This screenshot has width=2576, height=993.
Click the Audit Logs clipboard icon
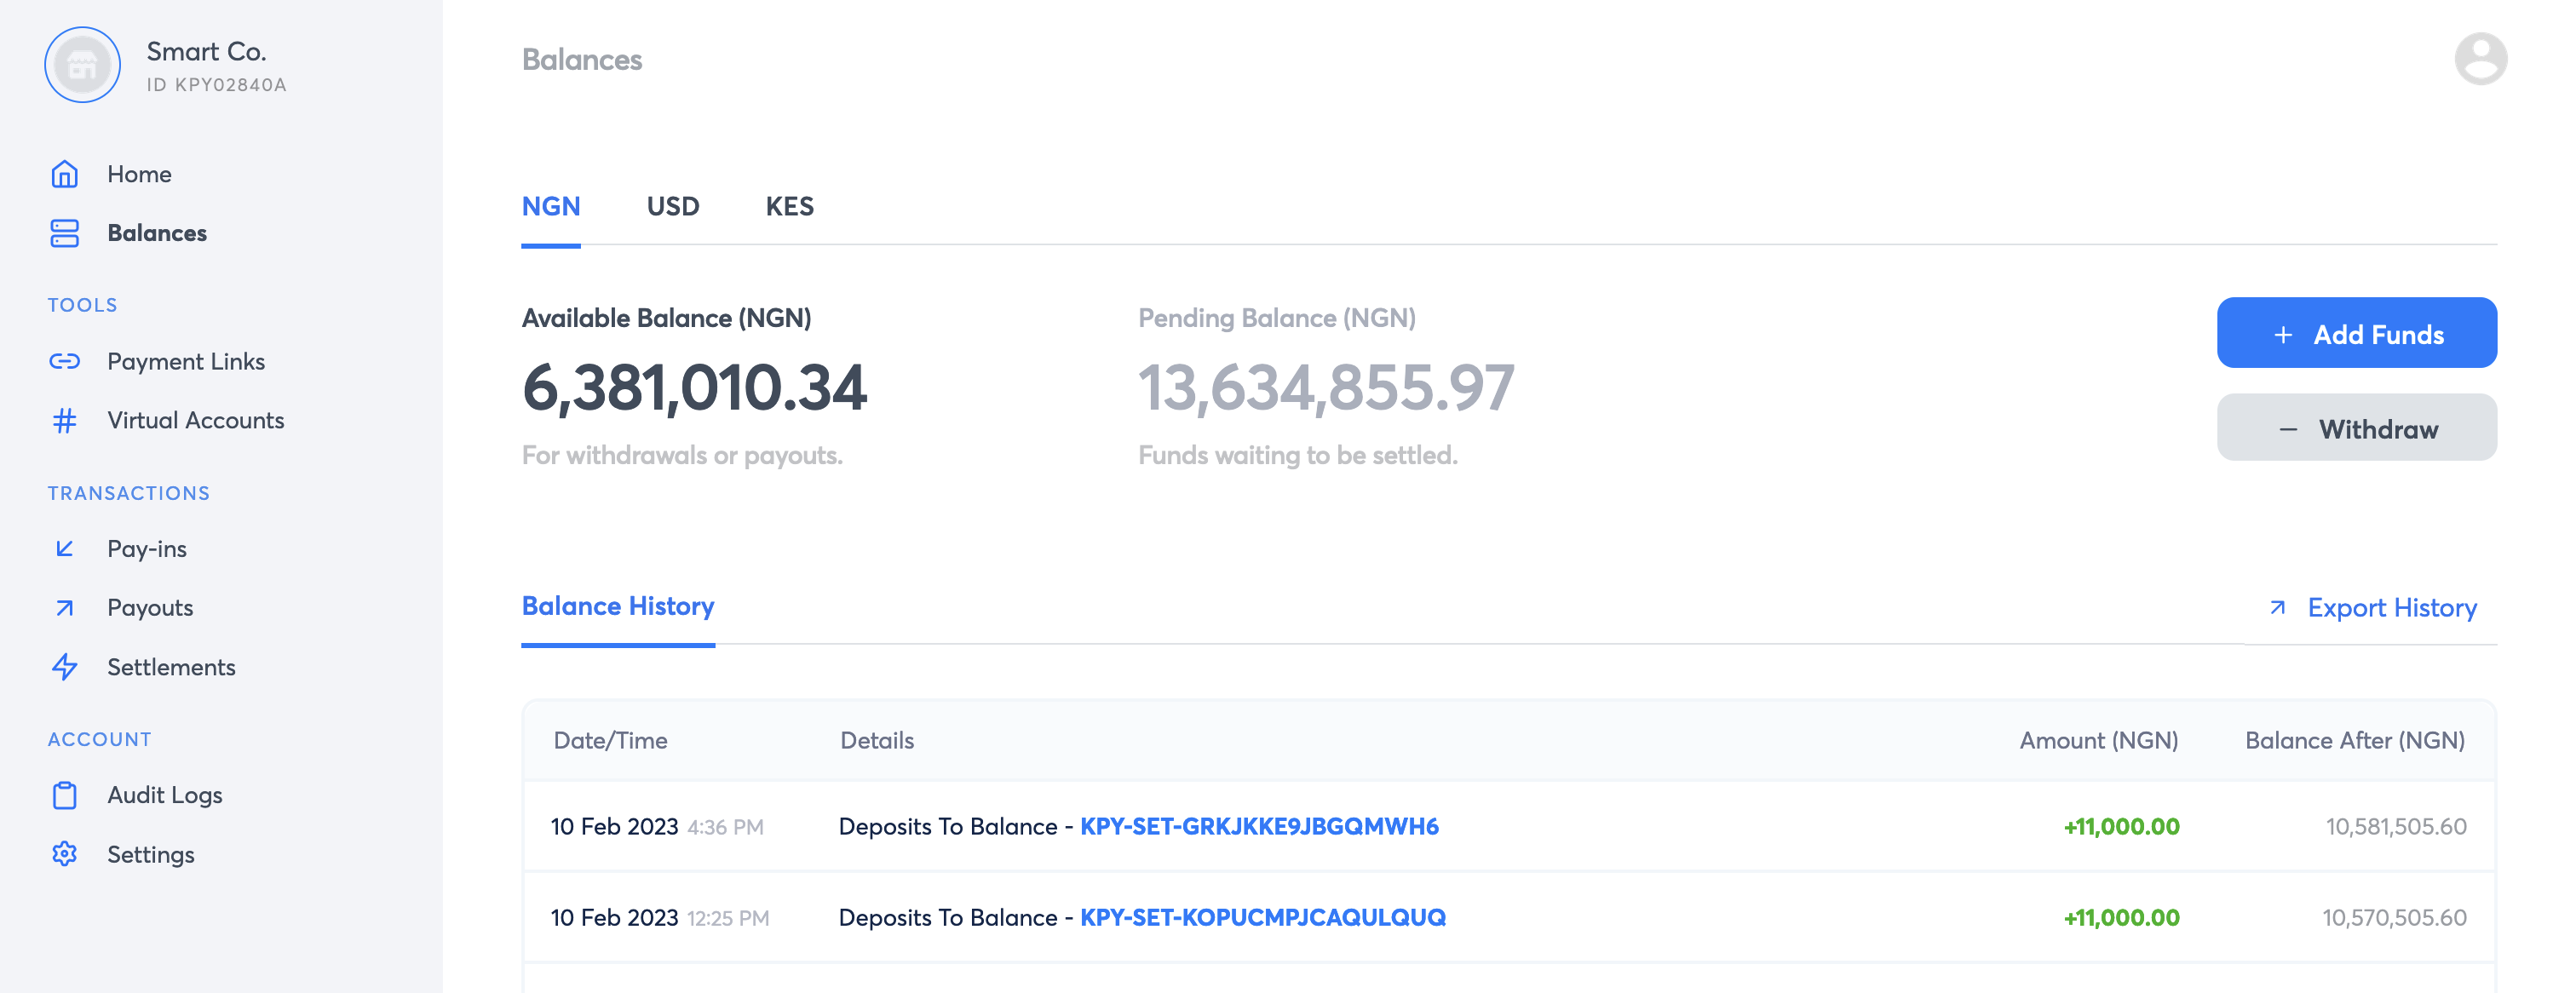[64, 795]
